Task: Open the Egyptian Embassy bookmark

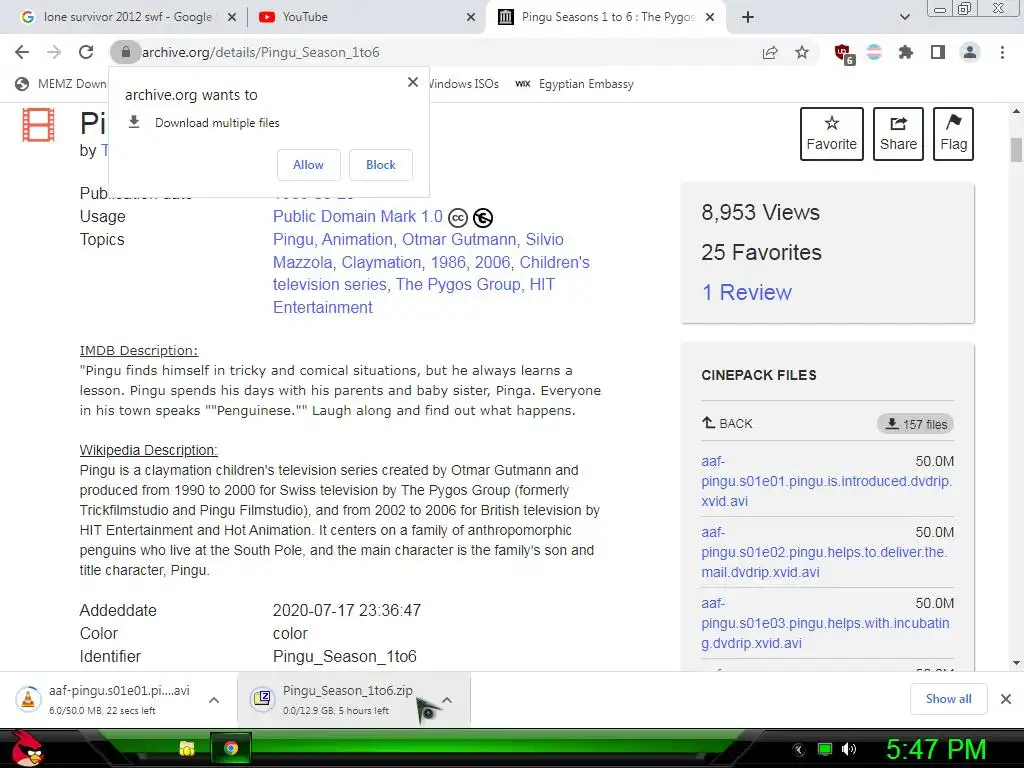Action: [574, 84]
